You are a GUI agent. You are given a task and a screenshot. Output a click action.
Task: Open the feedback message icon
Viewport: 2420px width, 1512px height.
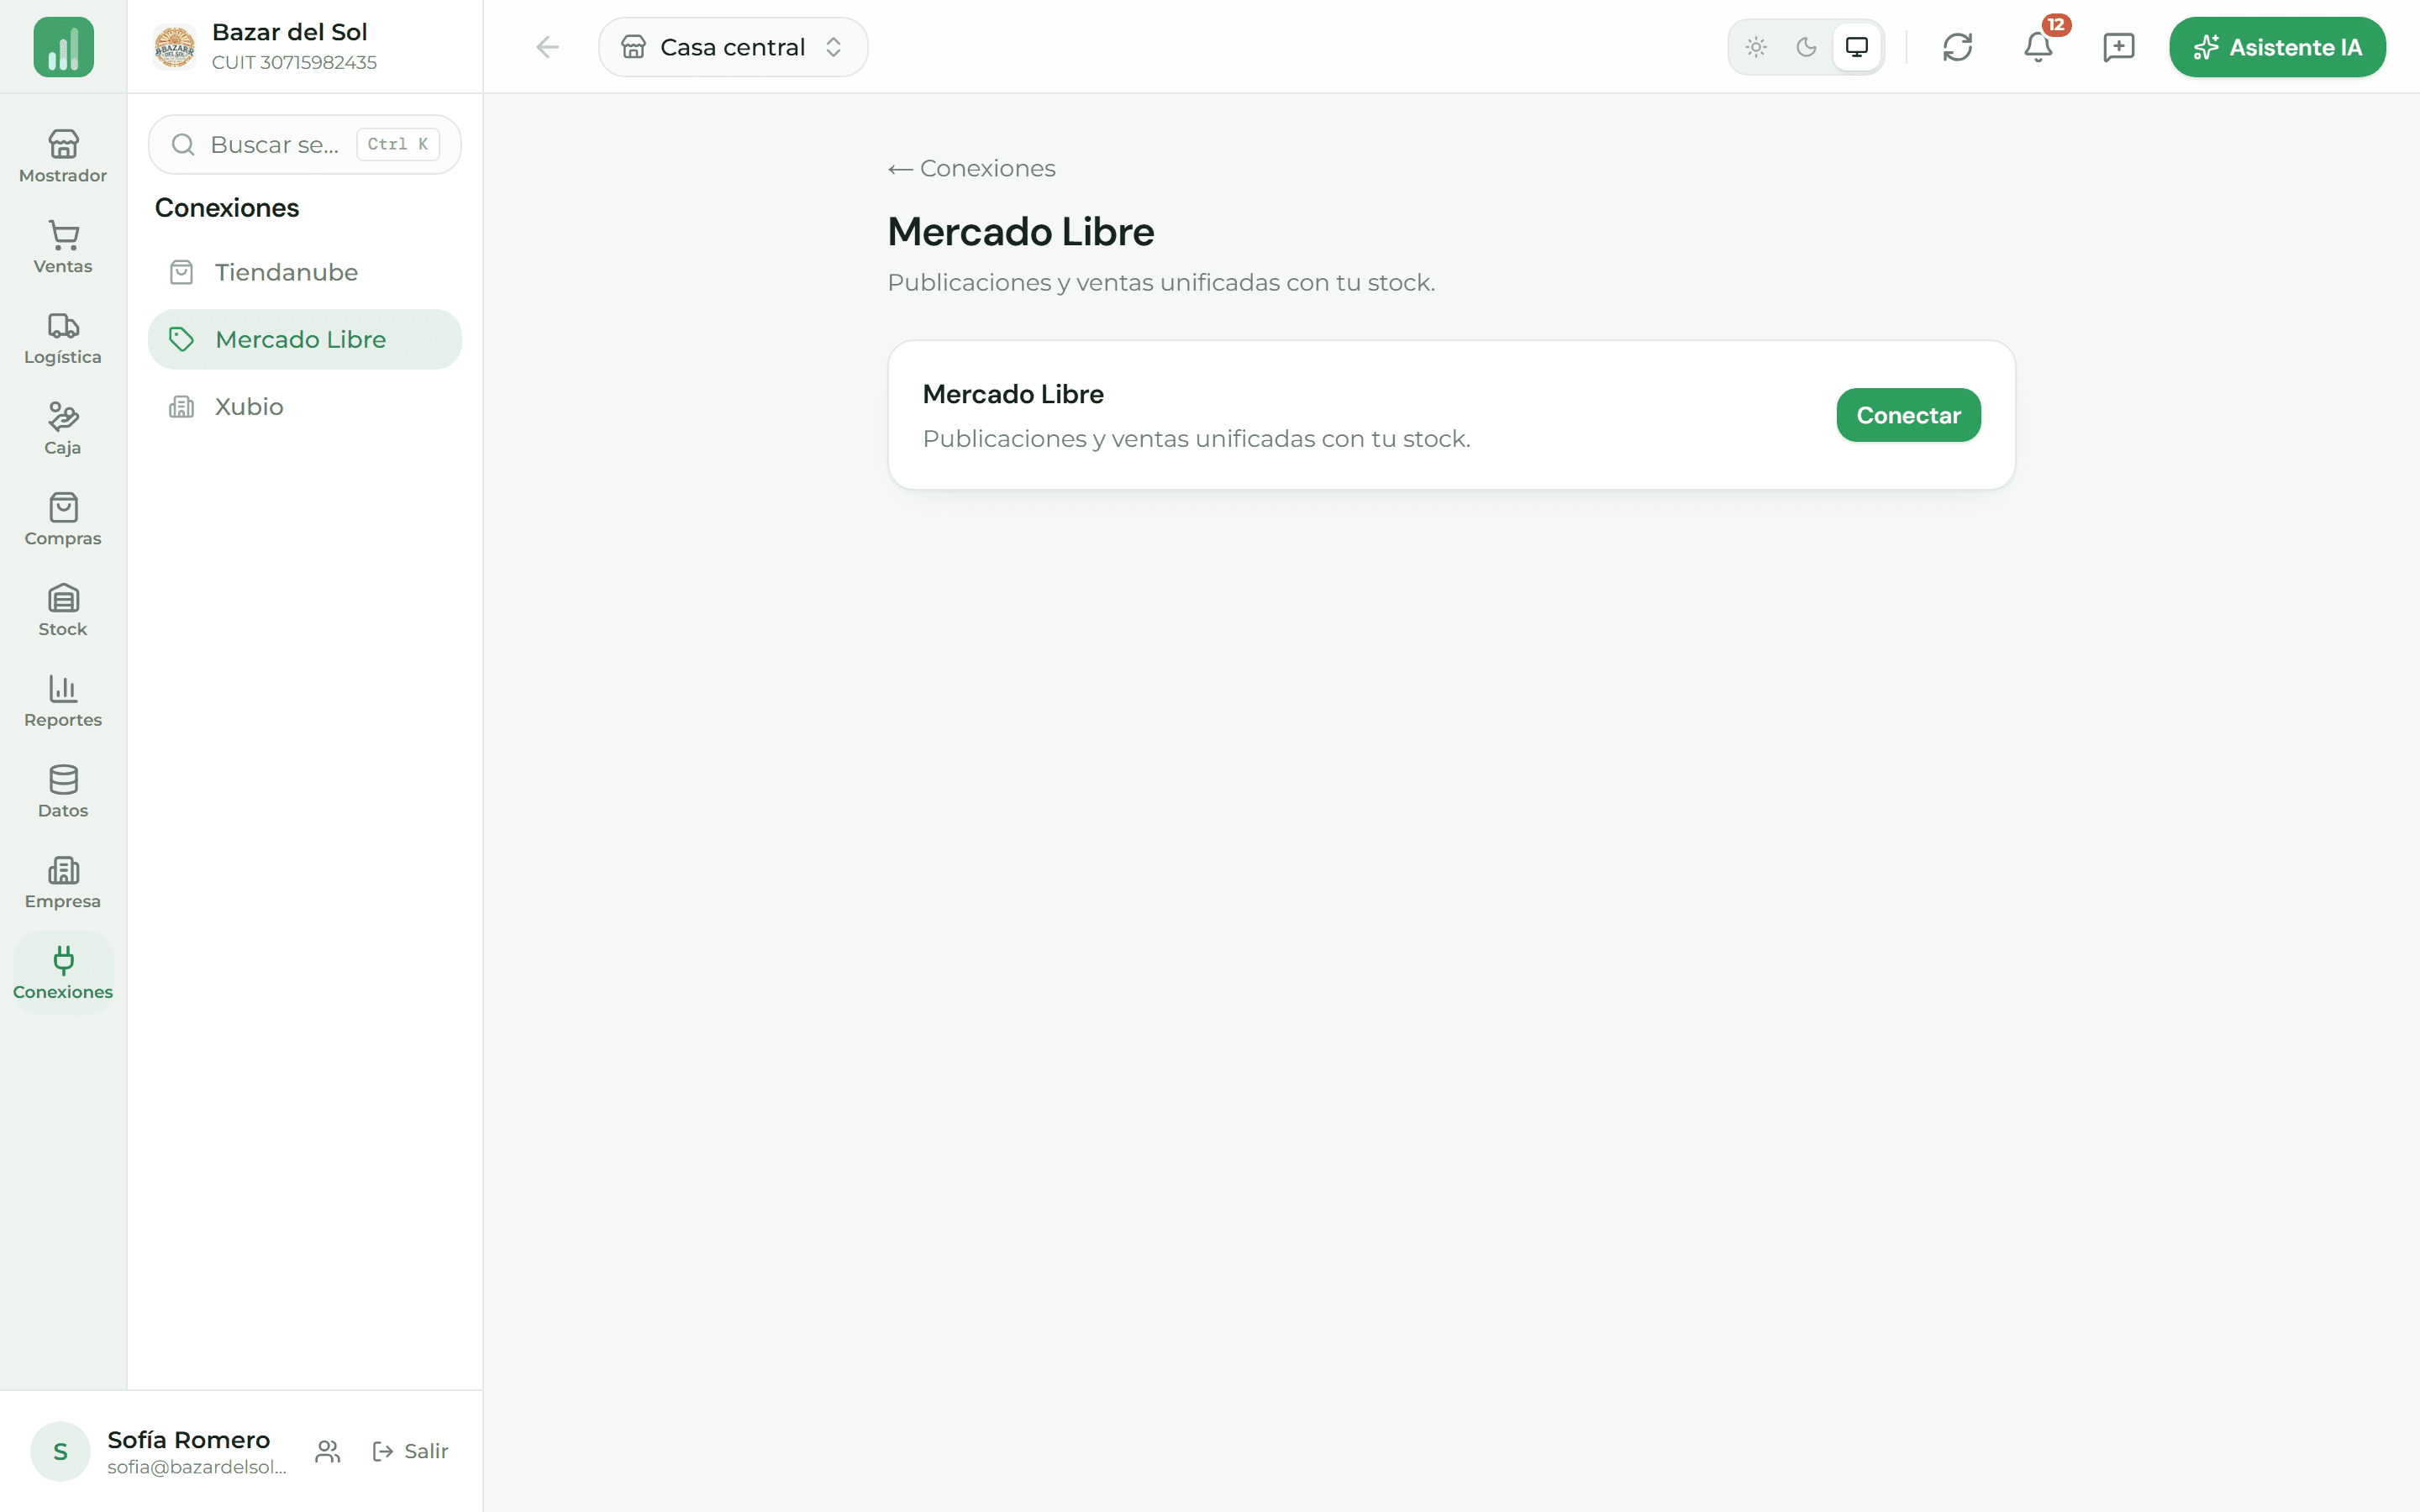coord(2118,47)
